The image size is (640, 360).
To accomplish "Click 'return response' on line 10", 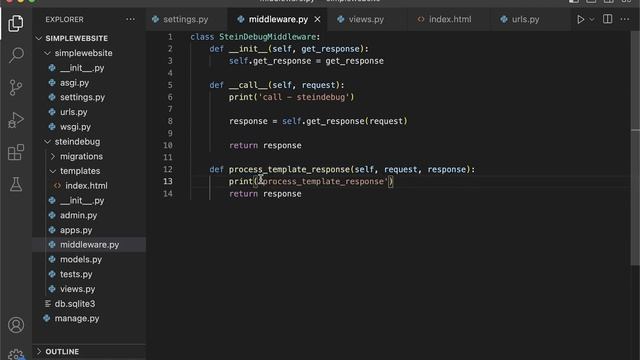I will click(x=265, y=145).
